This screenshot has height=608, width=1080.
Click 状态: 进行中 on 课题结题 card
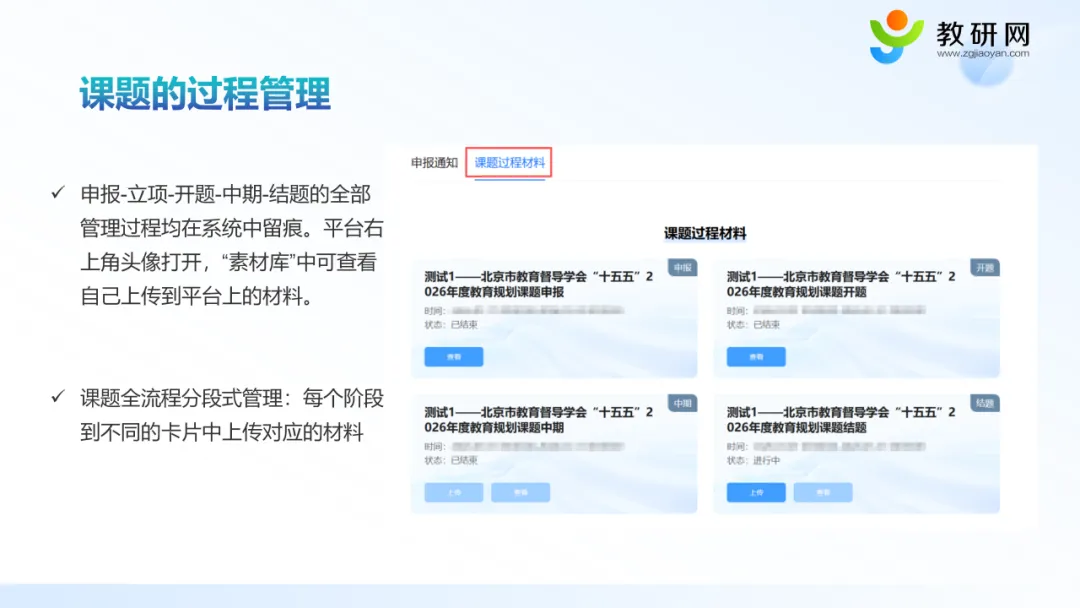click(754, 460)
